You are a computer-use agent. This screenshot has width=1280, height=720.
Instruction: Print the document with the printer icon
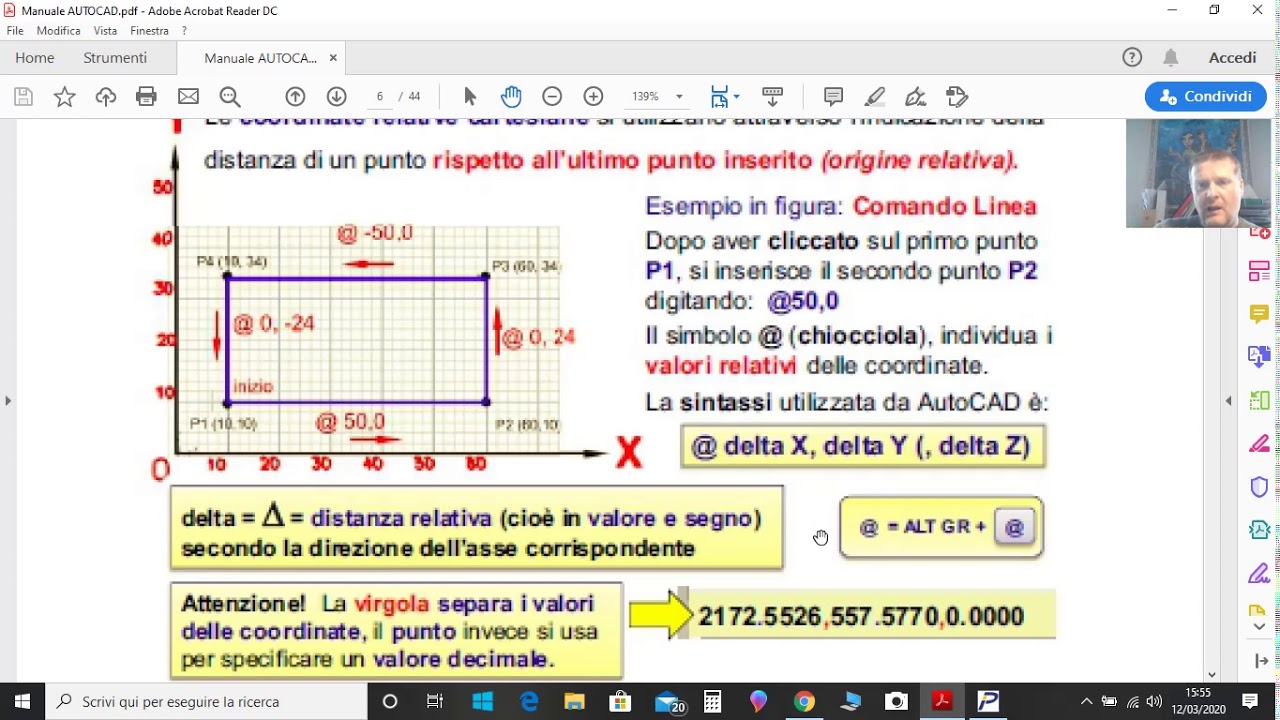tap(147, 97)
